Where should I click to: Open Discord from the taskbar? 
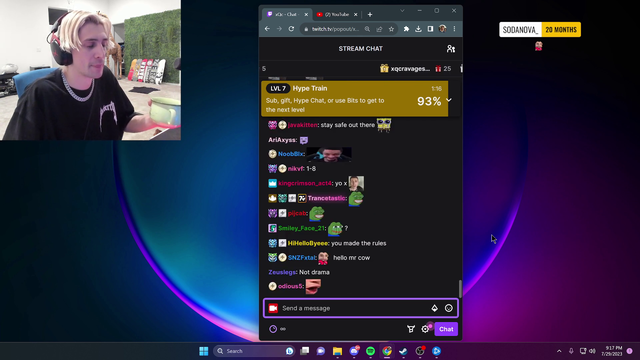coord(354,351)
